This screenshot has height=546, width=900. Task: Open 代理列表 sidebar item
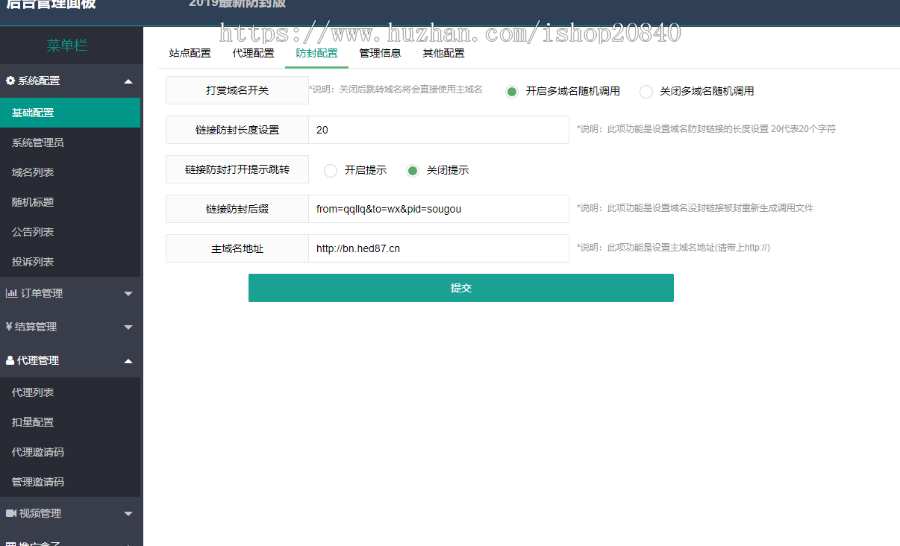coord(70,392)
